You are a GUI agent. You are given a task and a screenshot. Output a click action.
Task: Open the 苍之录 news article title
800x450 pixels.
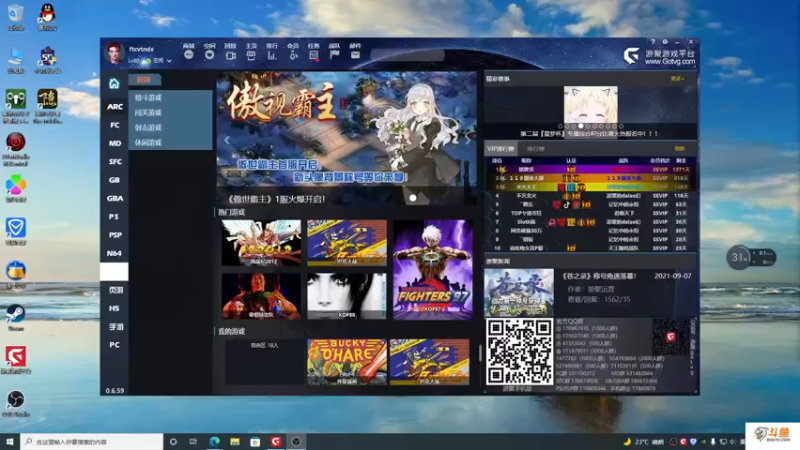coord(599,276)
